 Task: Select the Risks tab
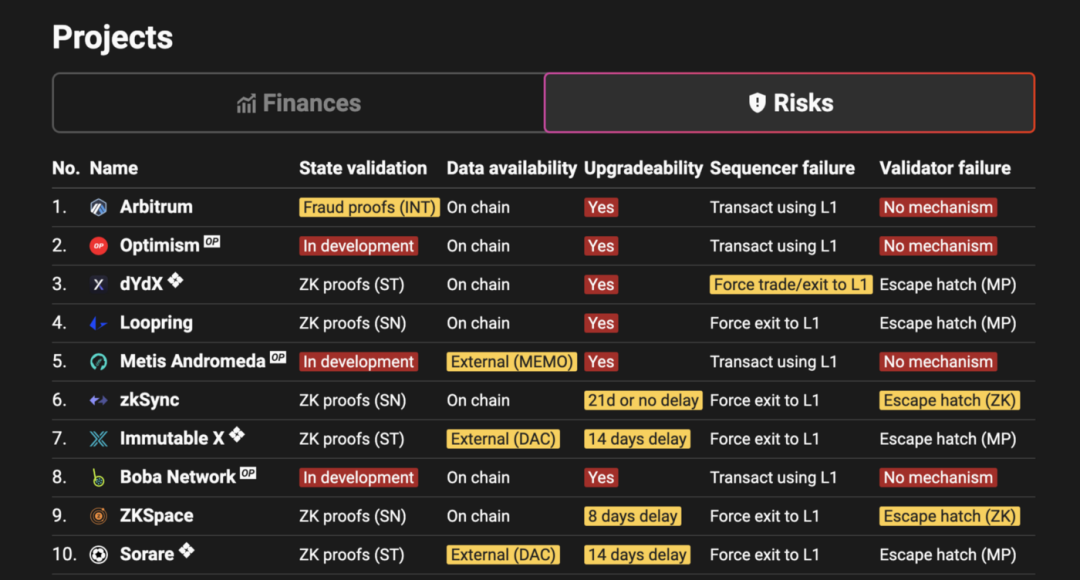790,103
